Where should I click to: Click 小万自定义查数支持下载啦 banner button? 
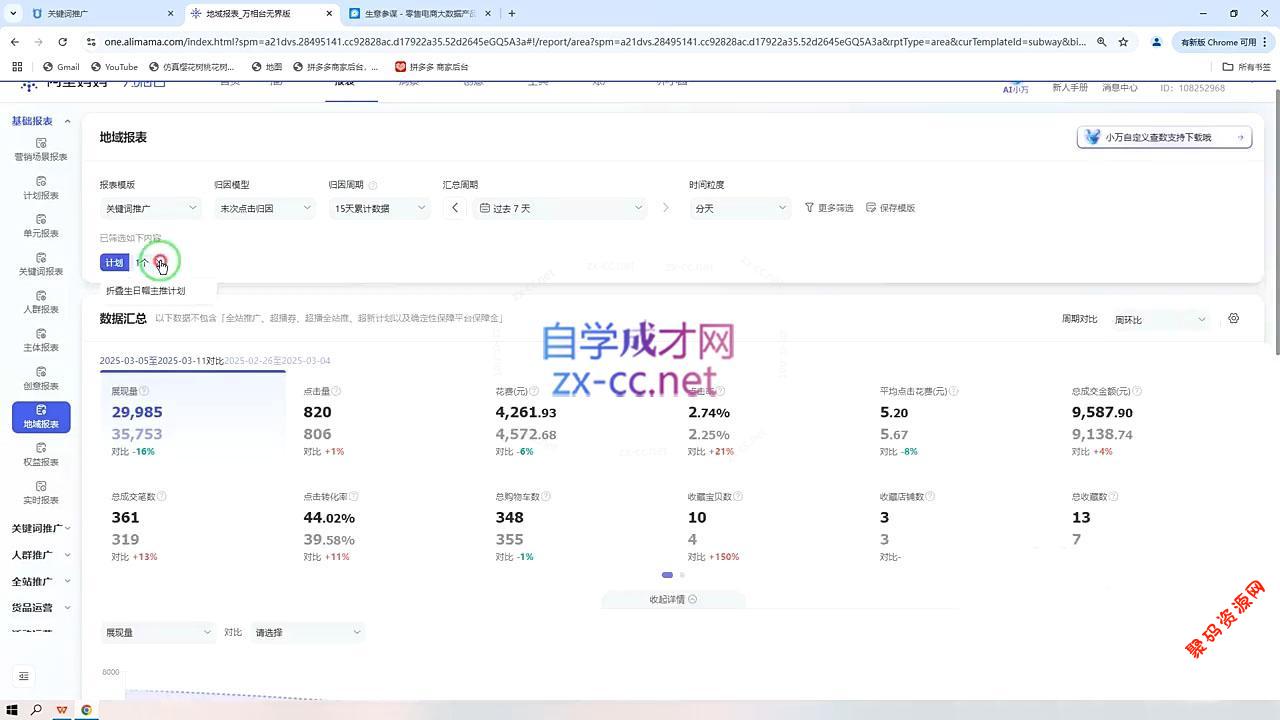coord(1164,137)
